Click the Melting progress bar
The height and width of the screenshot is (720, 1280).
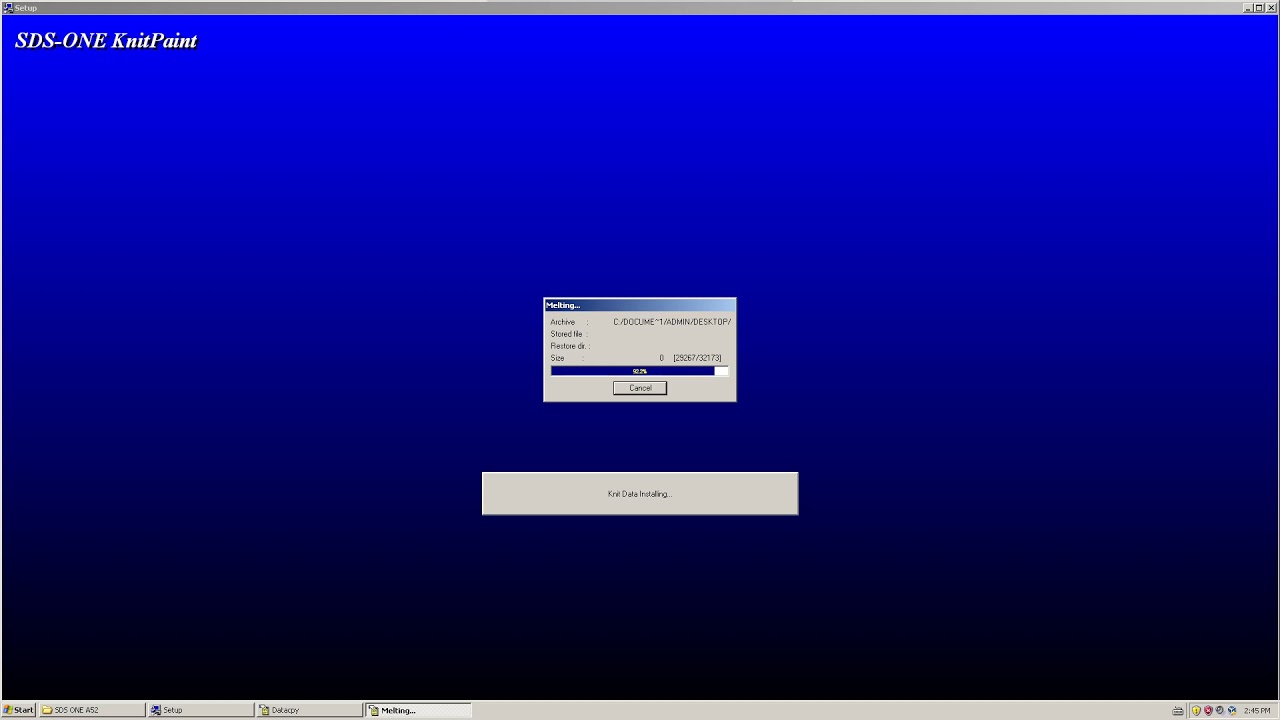click(x=639, y=371)
